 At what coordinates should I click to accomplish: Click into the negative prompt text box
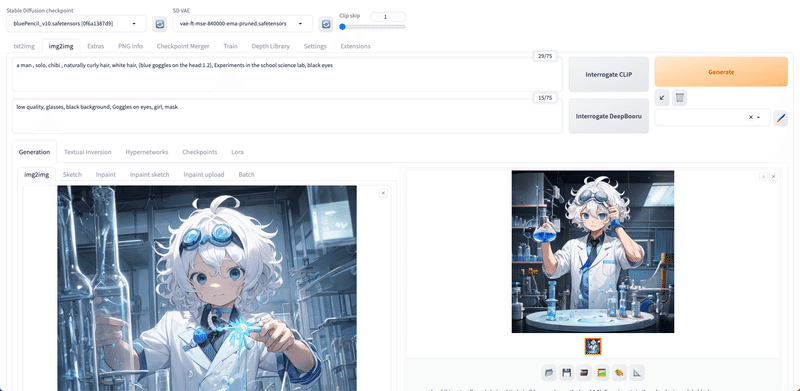287,116
